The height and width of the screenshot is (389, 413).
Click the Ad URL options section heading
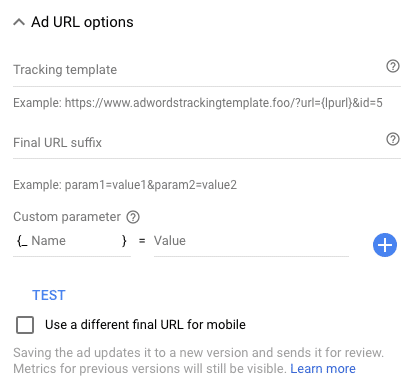(x=82, y=22)
